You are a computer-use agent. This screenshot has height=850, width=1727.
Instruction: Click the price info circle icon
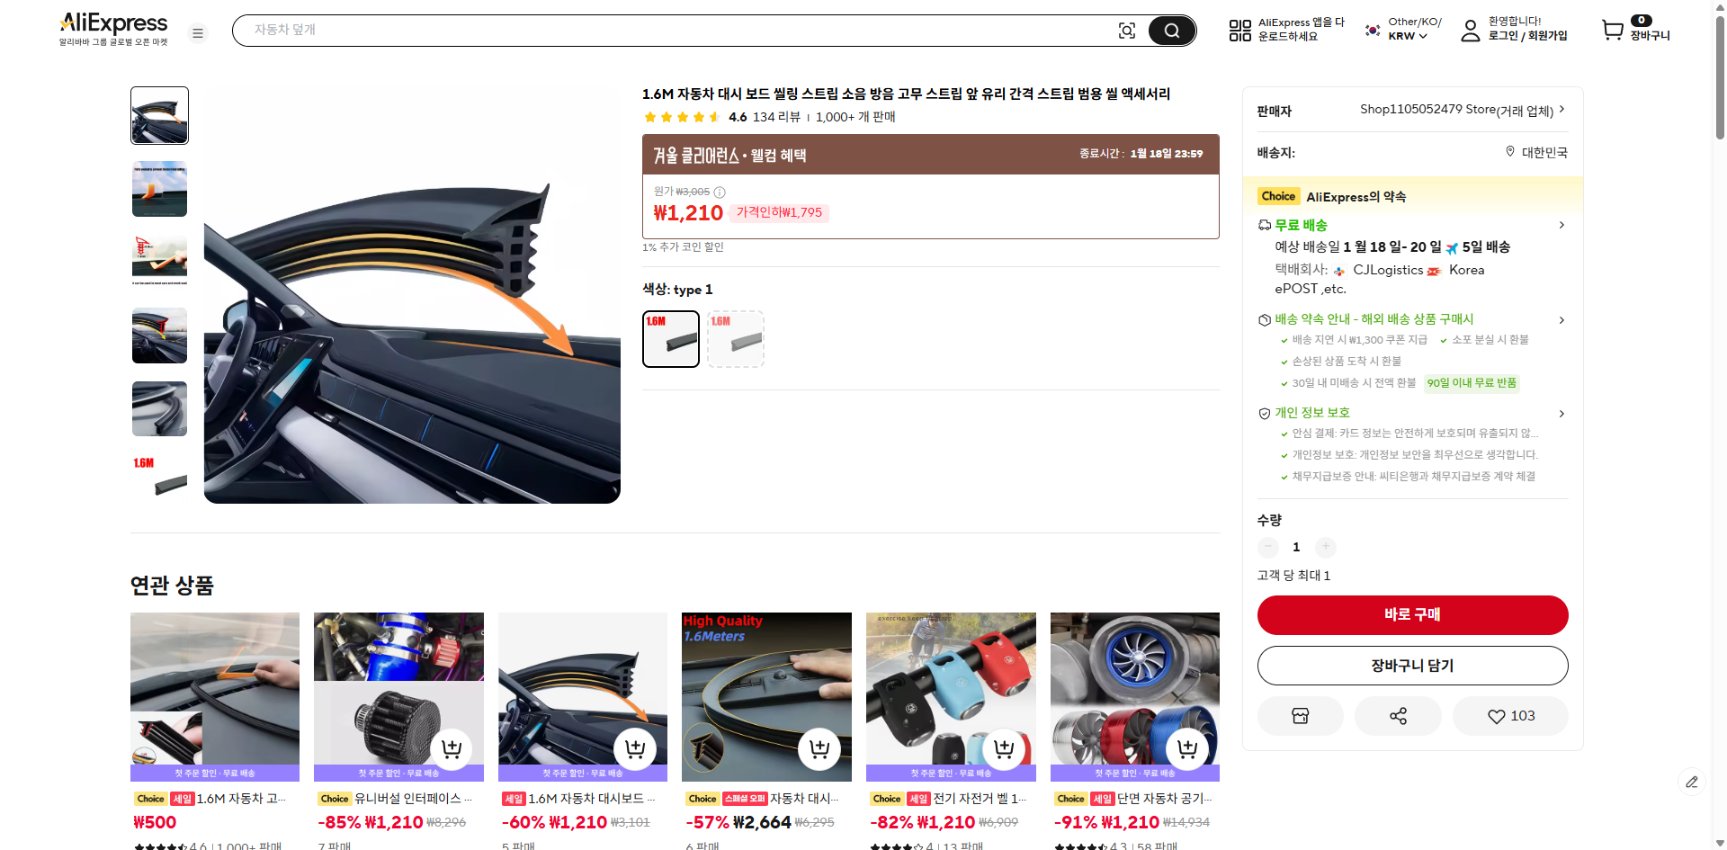pos(719,192)
